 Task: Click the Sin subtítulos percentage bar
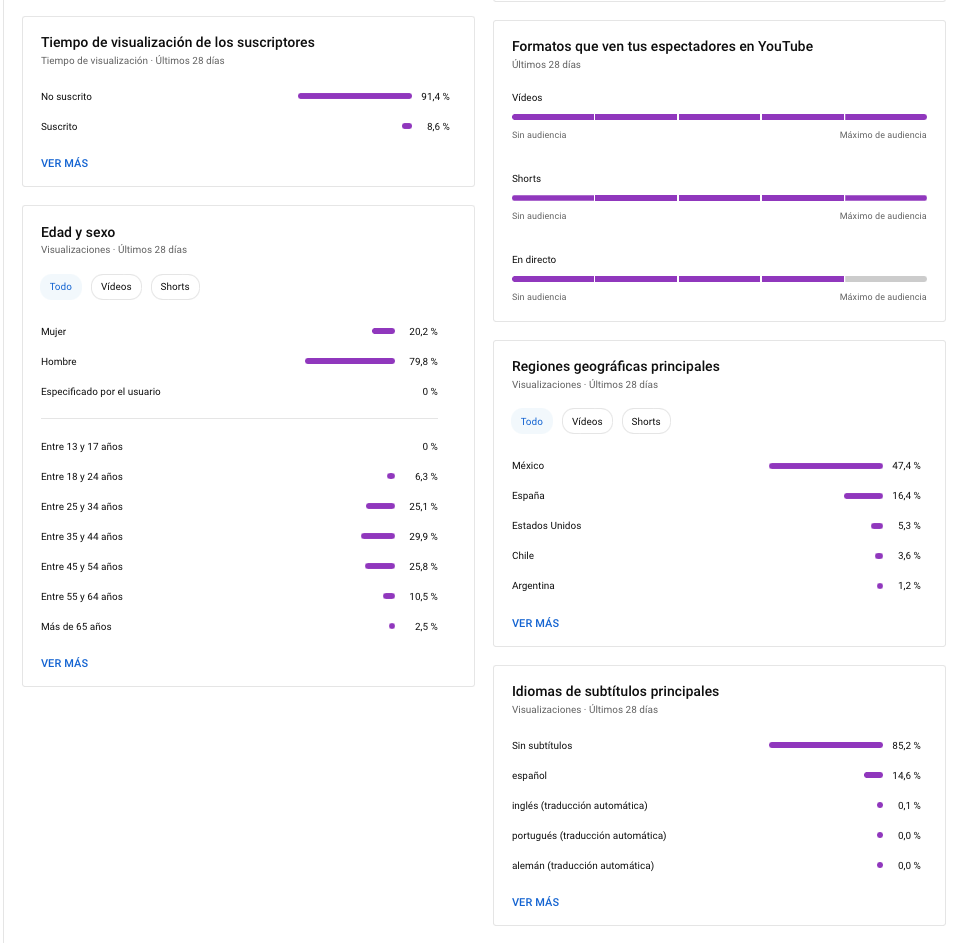click(826, 745)
